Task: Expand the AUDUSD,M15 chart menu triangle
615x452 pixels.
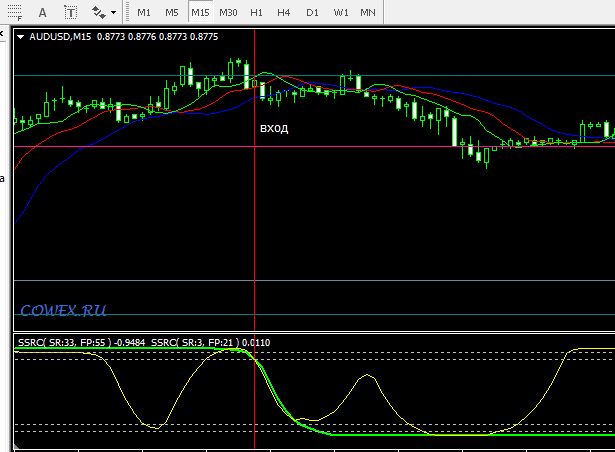Action: [21, 37]
